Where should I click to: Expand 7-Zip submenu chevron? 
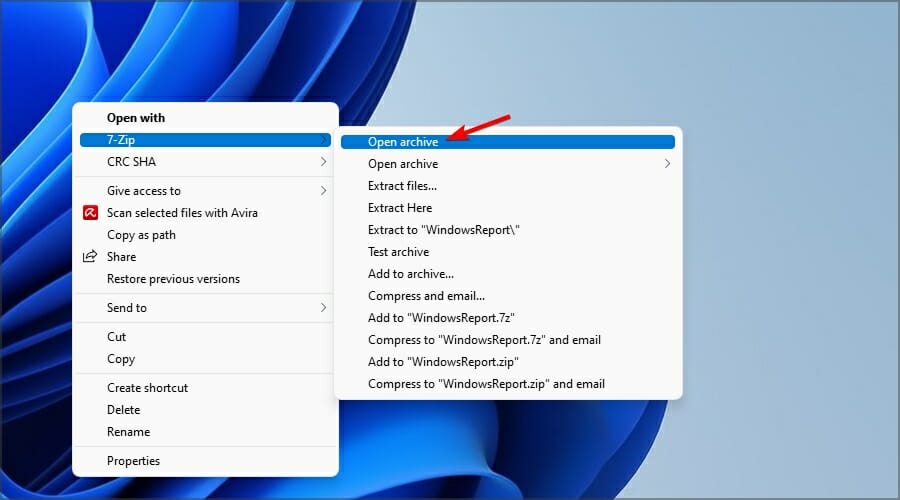tap(324, 139)
